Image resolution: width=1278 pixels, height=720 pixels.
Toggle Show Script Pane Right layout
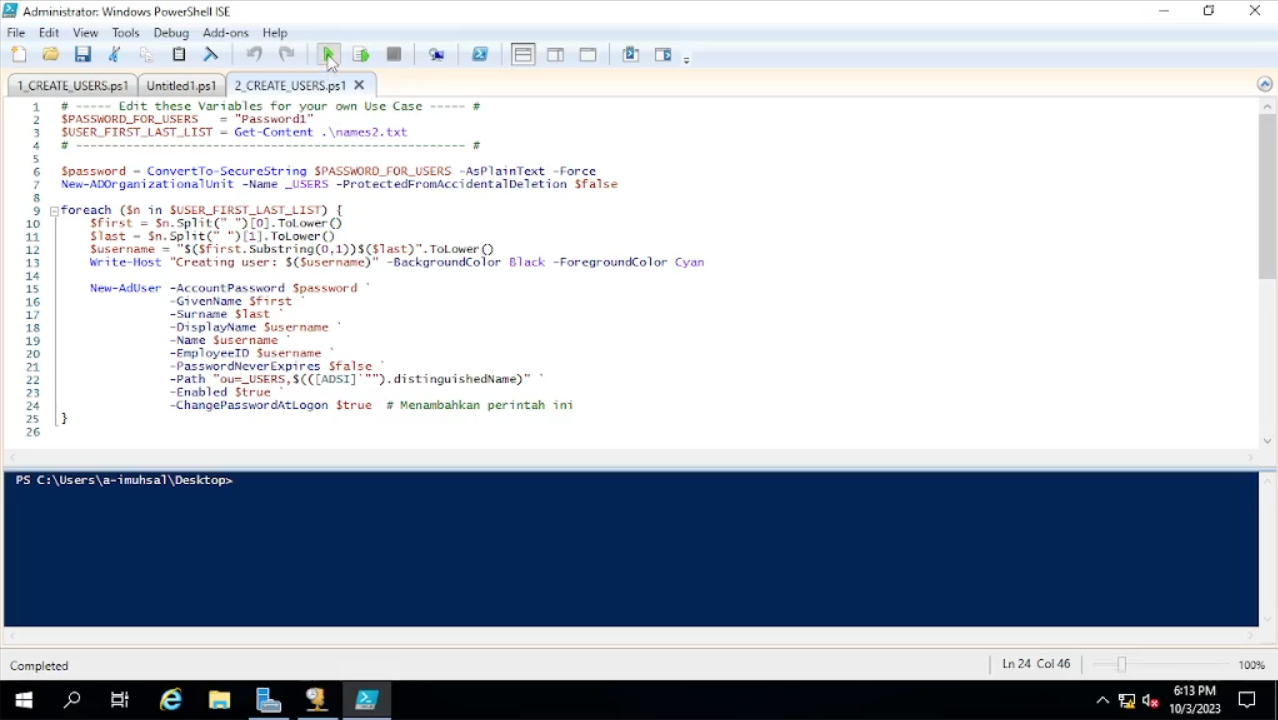click(x=555, y=55)
